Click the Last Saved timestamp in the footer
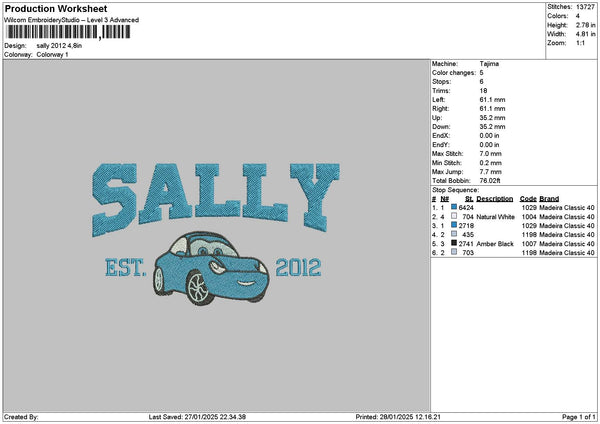This screenshot has width=600, height=424. (x=197, y=417)
